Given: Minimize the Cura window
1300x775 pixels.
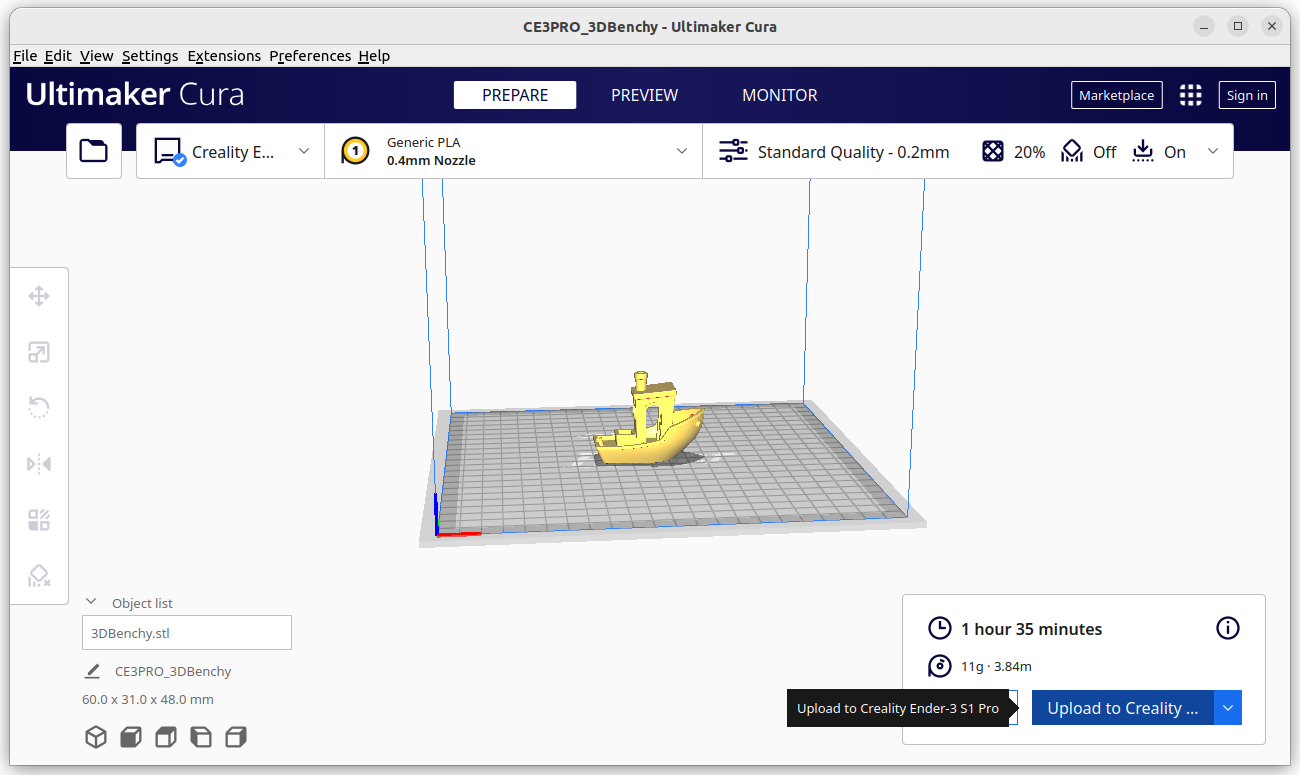Looking at the screenshot, I should coord(1206,27).
